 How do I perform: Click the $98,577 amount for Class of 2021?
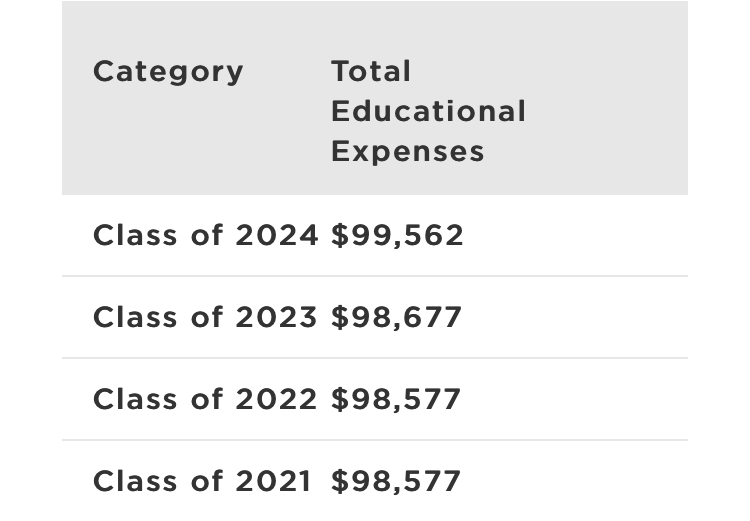pos(396,481)
